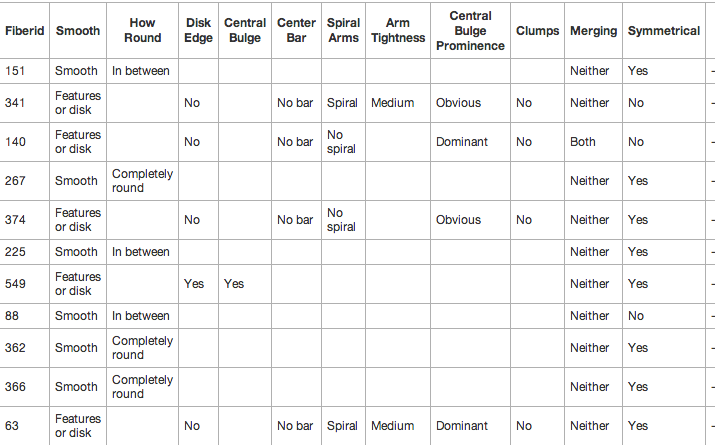This screenshot has width=715, height=445.
Task: Select the Center Bar column header
Action: 296,31
